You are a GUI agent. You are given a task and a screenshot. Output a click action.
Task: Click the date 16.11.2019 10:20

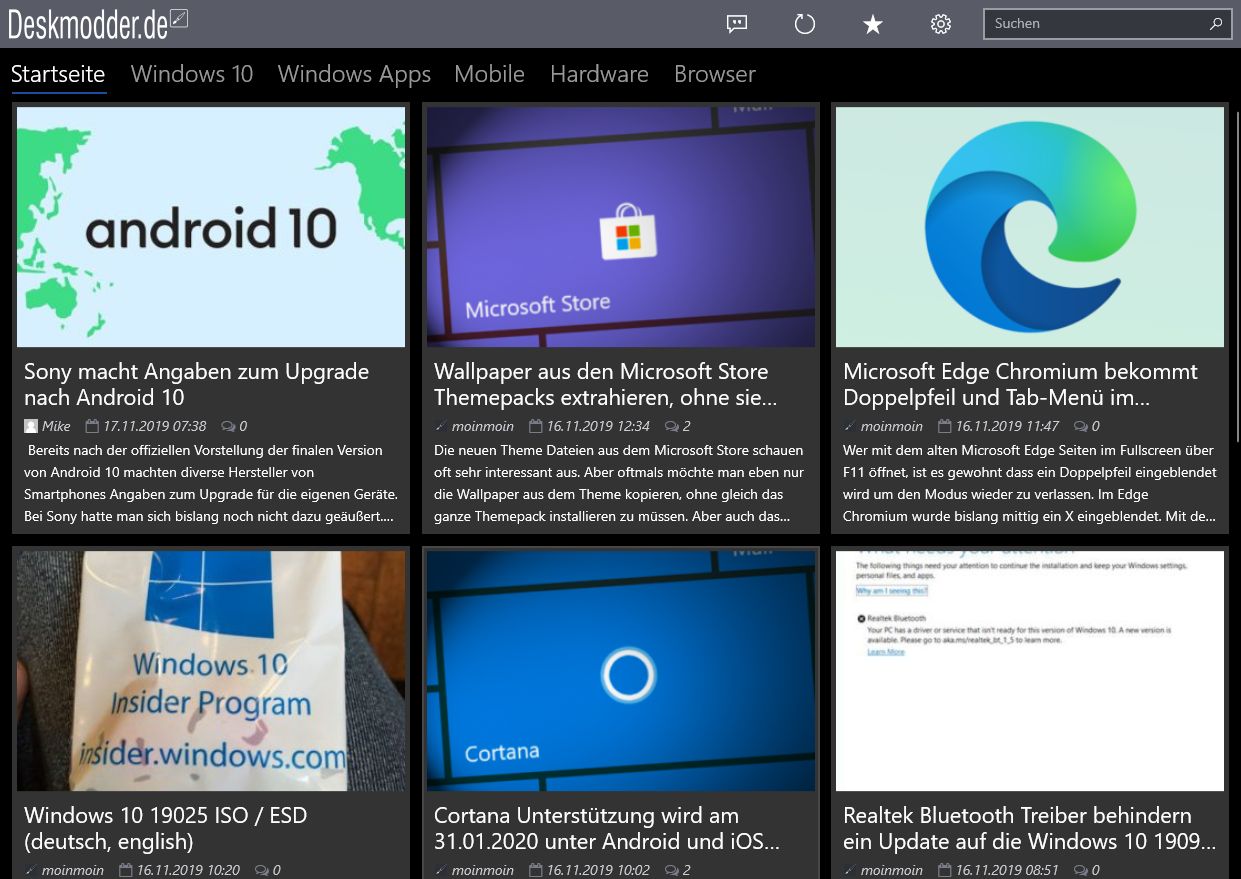pos(188,870)
